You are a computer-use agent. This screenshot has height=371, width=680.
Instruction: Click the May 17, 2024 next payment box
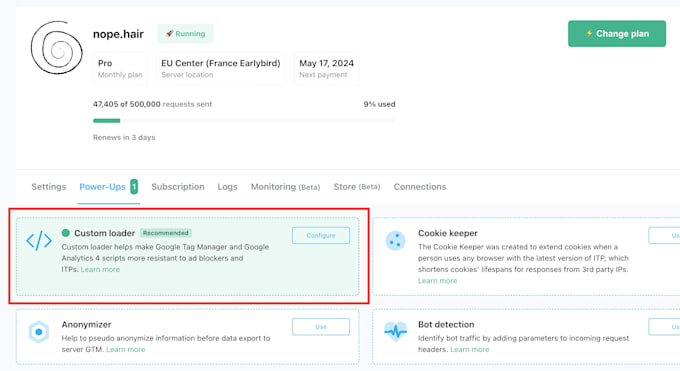327,69
